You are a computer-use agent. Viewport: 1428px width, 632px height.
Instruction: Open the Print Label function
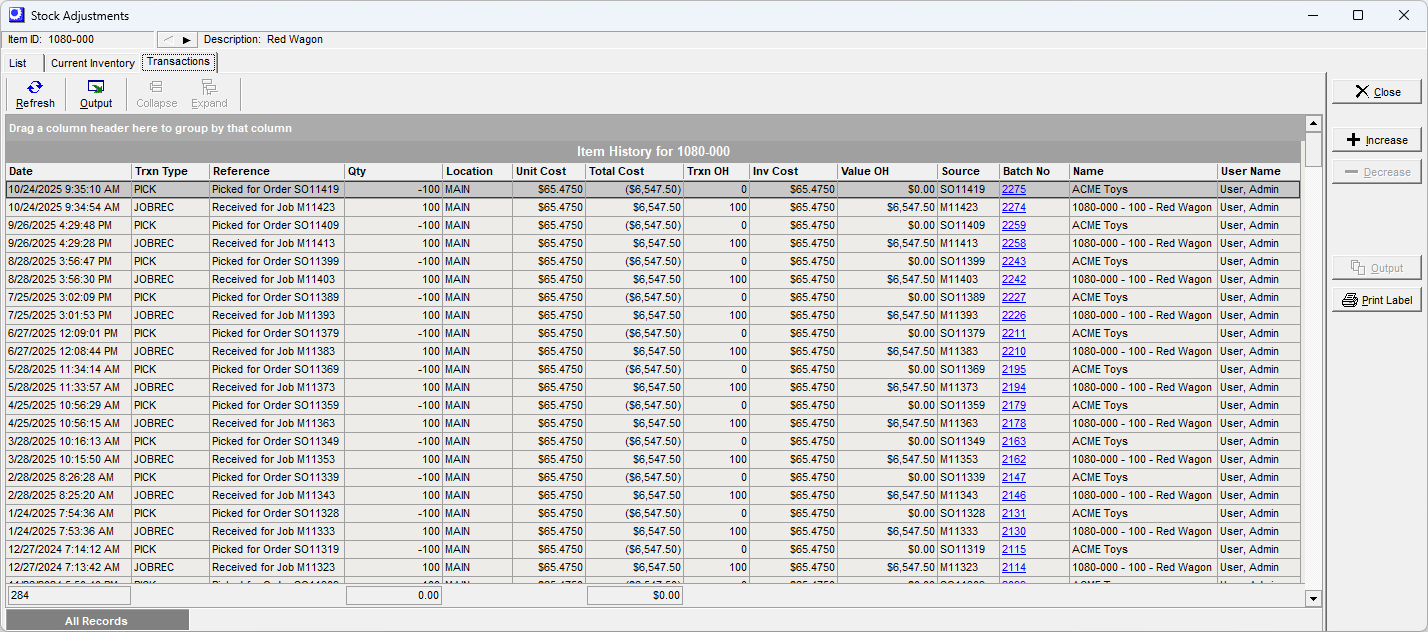(1377, 298)
